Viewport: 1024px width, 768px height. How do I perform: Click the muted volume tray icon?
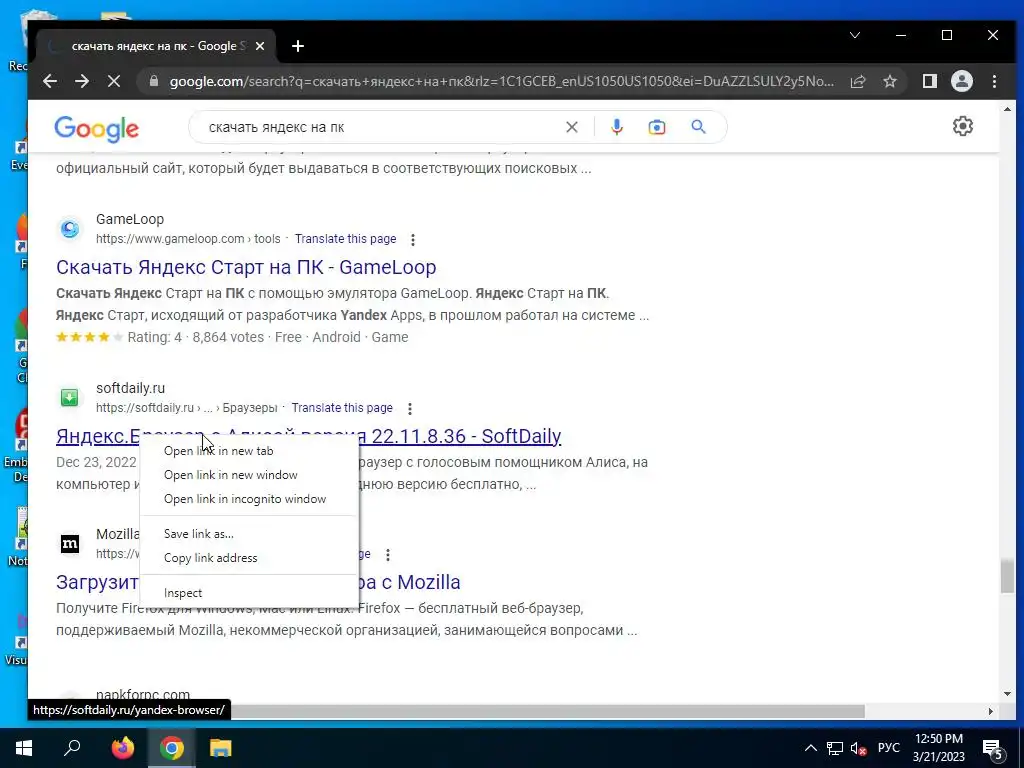(858, 748)
